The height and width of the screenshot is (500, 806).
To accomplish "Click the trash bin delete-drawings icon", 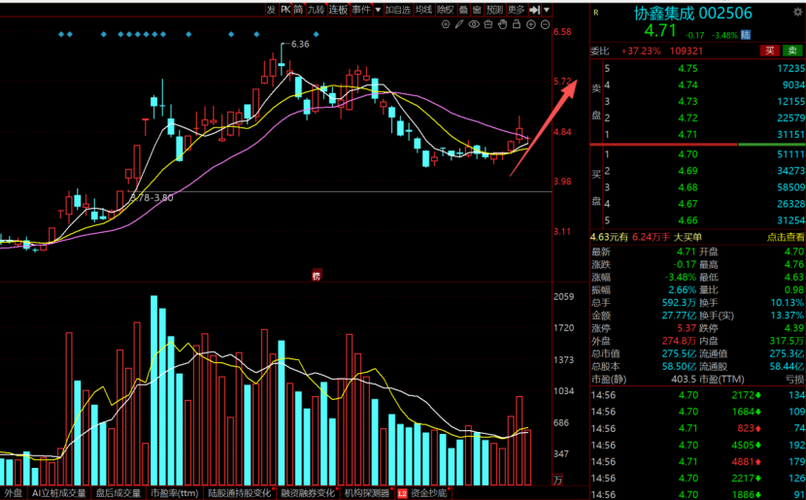I will tap(488, 24).
